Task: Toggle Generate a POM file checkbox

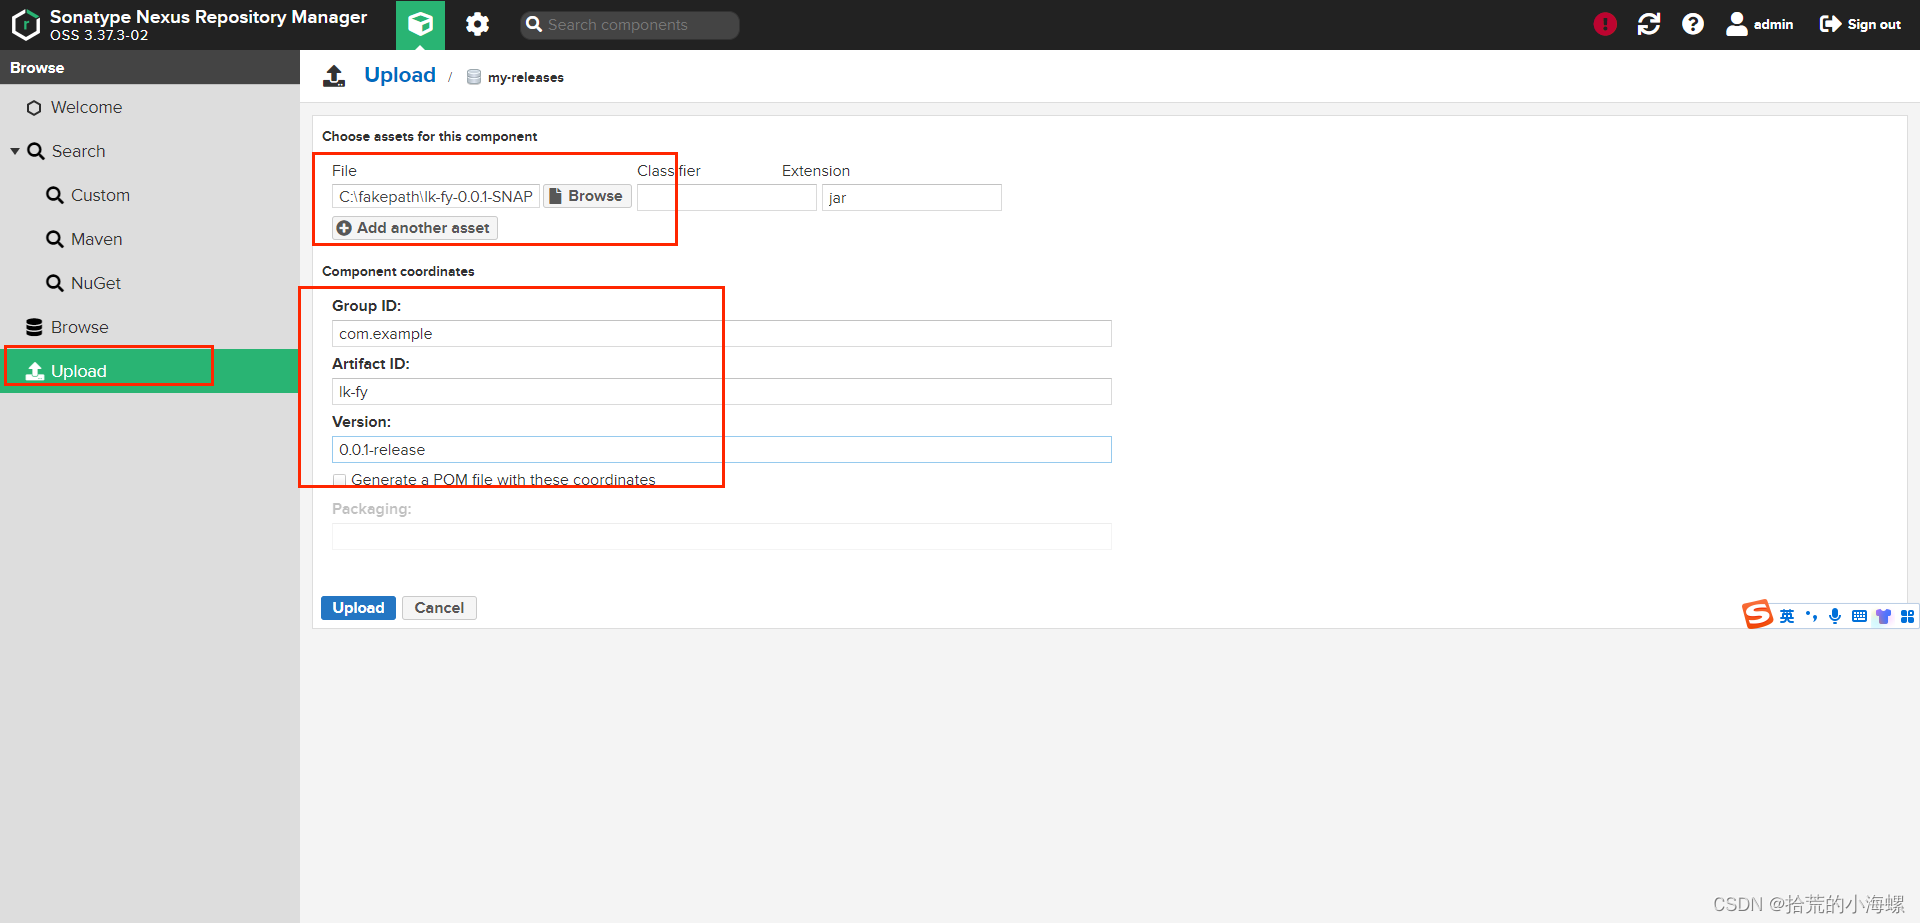Action: tap(340, 480)
